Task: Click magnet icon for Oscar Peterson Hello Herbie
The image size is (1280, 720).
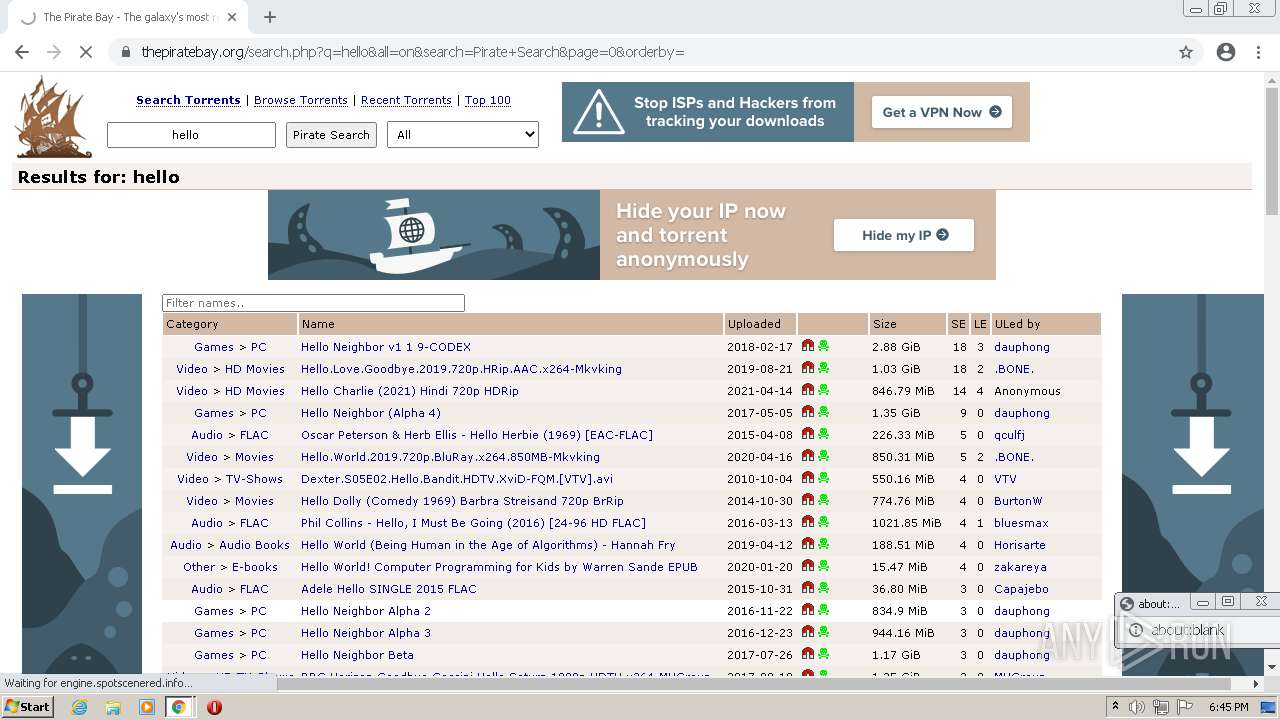Action: pos(808,434)
